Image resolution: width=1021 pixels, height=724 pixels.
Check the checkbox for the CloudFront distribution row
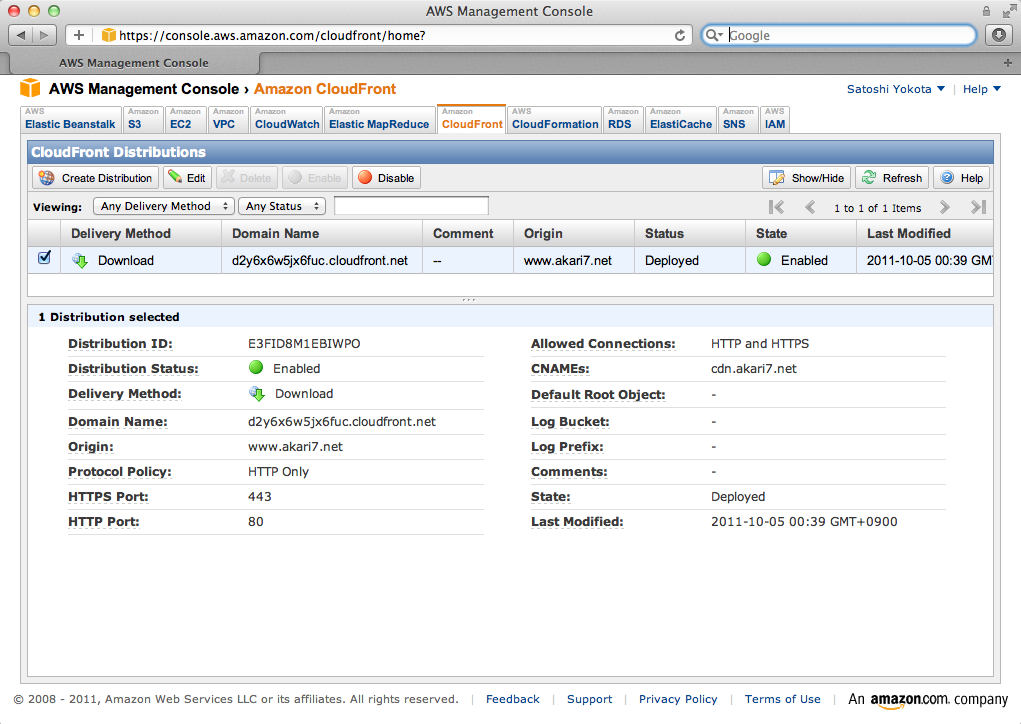coord(42,258)
